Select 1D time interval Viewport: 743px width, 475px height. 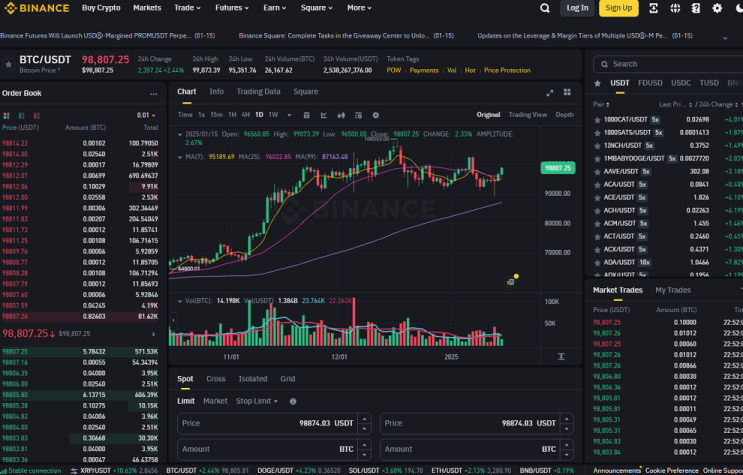coord(259,115)
